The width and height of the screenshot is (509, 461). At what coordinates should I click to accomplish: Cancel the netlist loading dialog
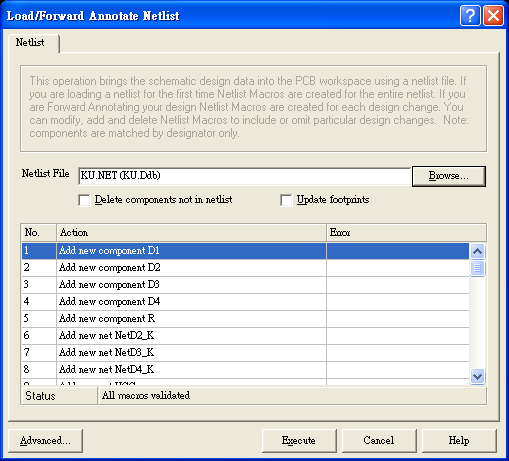379,441
